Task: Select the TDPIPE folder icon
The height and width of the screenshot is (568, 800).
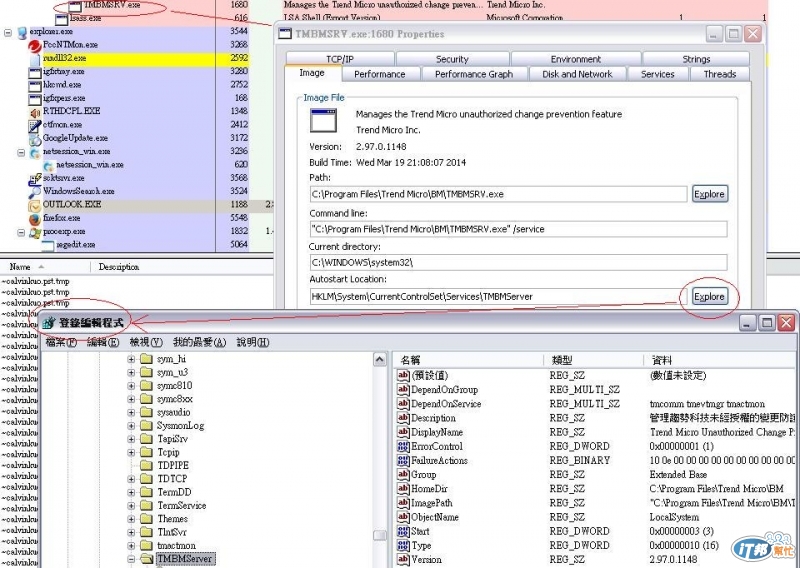Action: (x=146, y=465)
